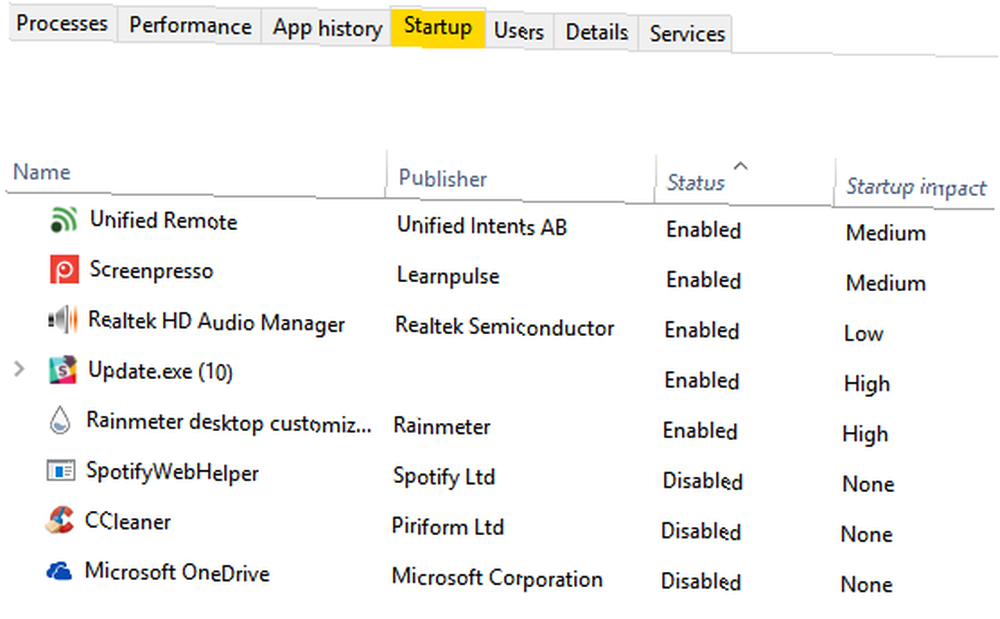Click the Unified Remote app icon
1000x619 pixels.
(64, 220)
